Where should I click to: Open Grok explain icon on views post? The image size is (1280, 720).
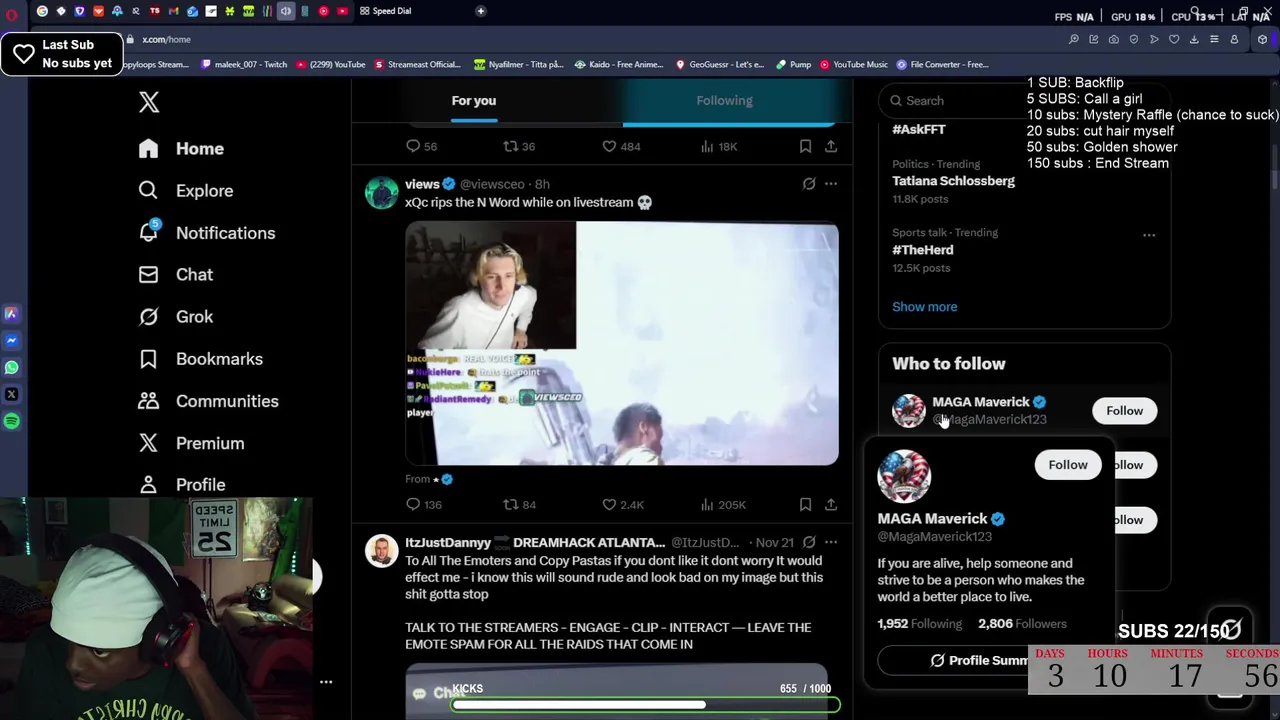pos(809,184)
